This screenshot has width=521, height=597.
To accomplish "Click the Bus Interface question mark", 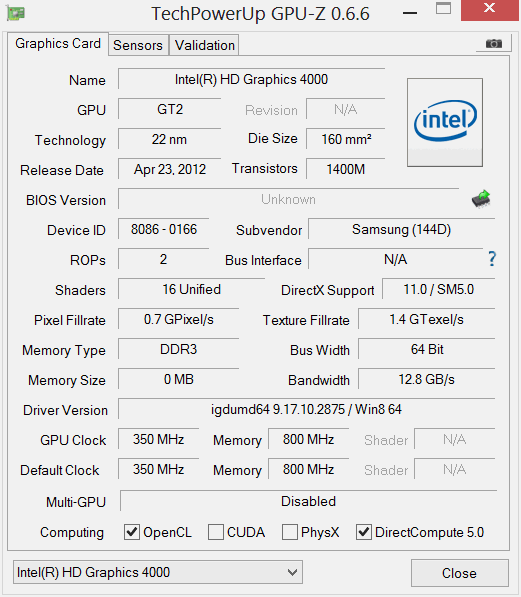I will (492, 259).
